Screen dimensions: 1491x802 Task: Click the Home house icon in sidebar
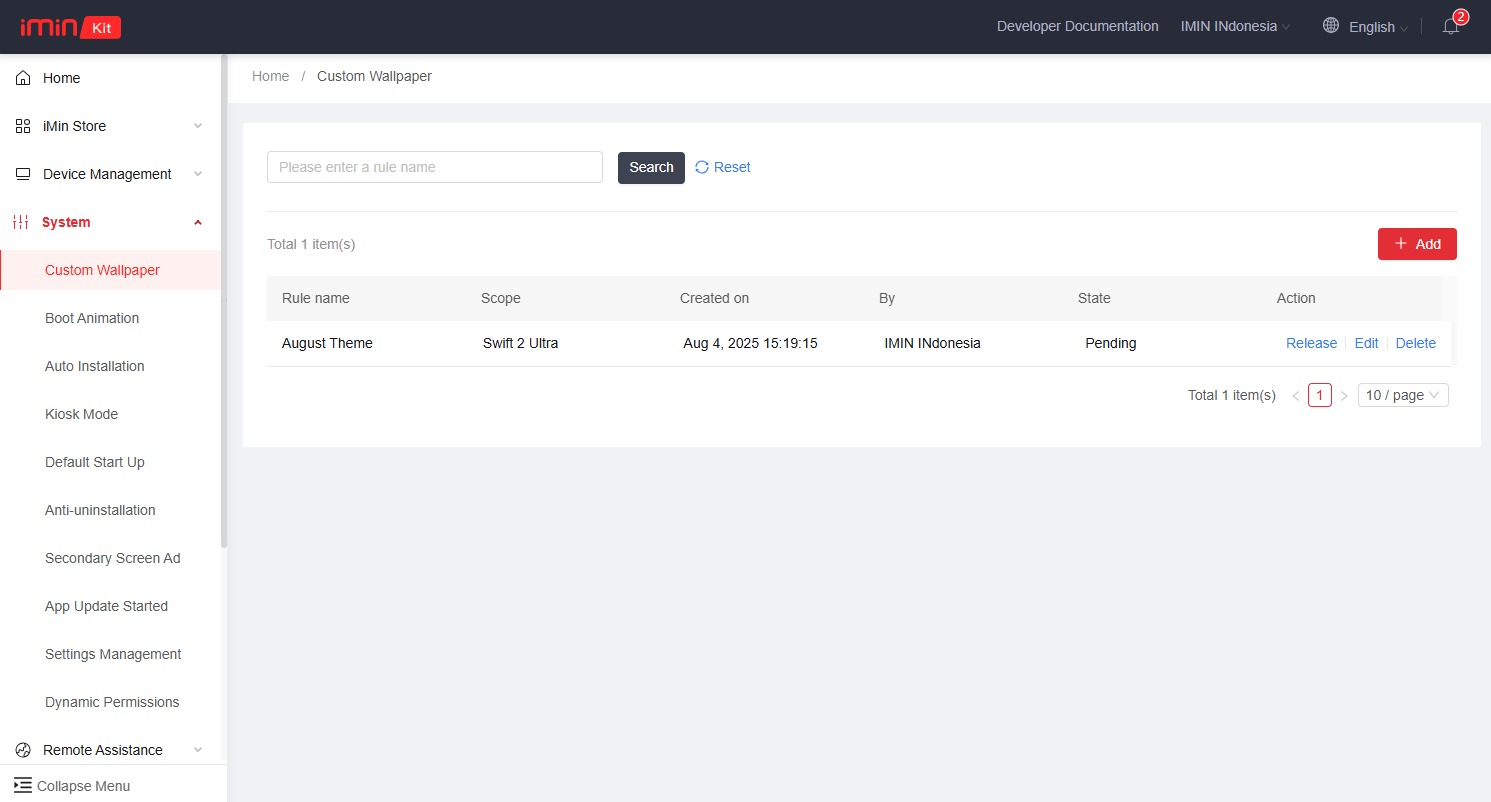point(23,78)
